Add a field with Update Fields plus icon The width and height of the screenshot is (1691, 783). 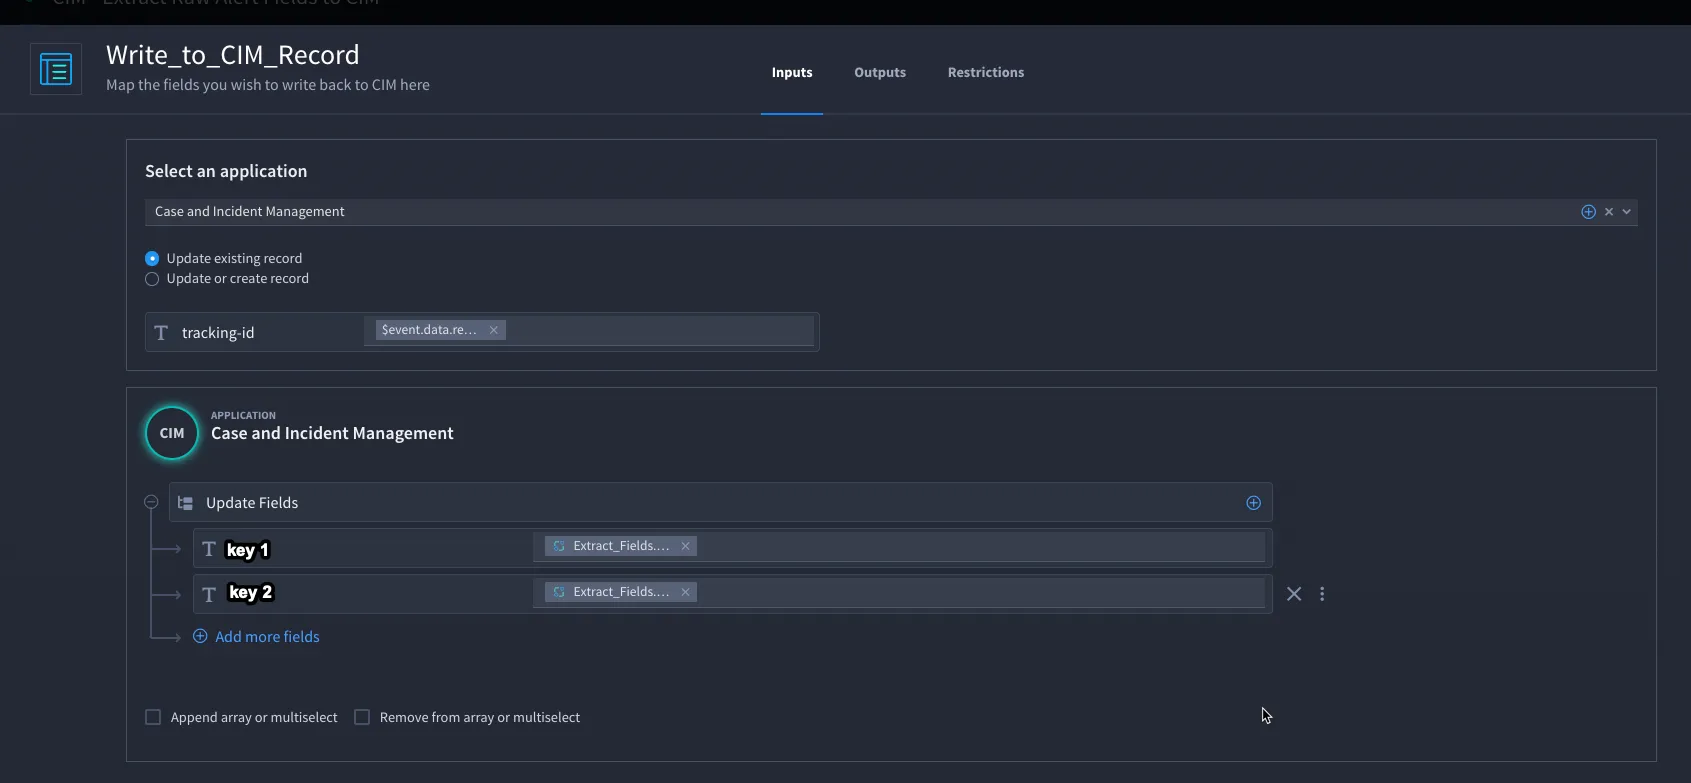tap(1253, 503)
